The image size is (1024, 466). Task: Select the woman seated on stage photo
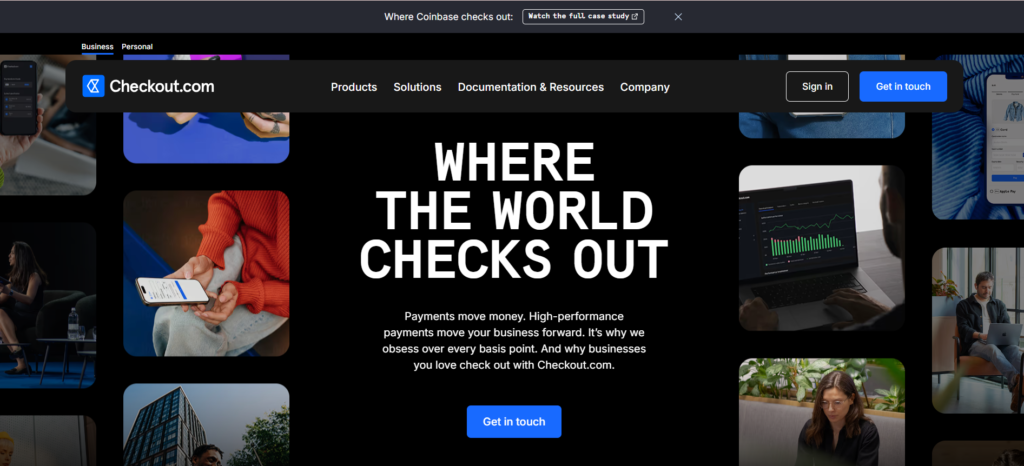click(x=48, y=305)
